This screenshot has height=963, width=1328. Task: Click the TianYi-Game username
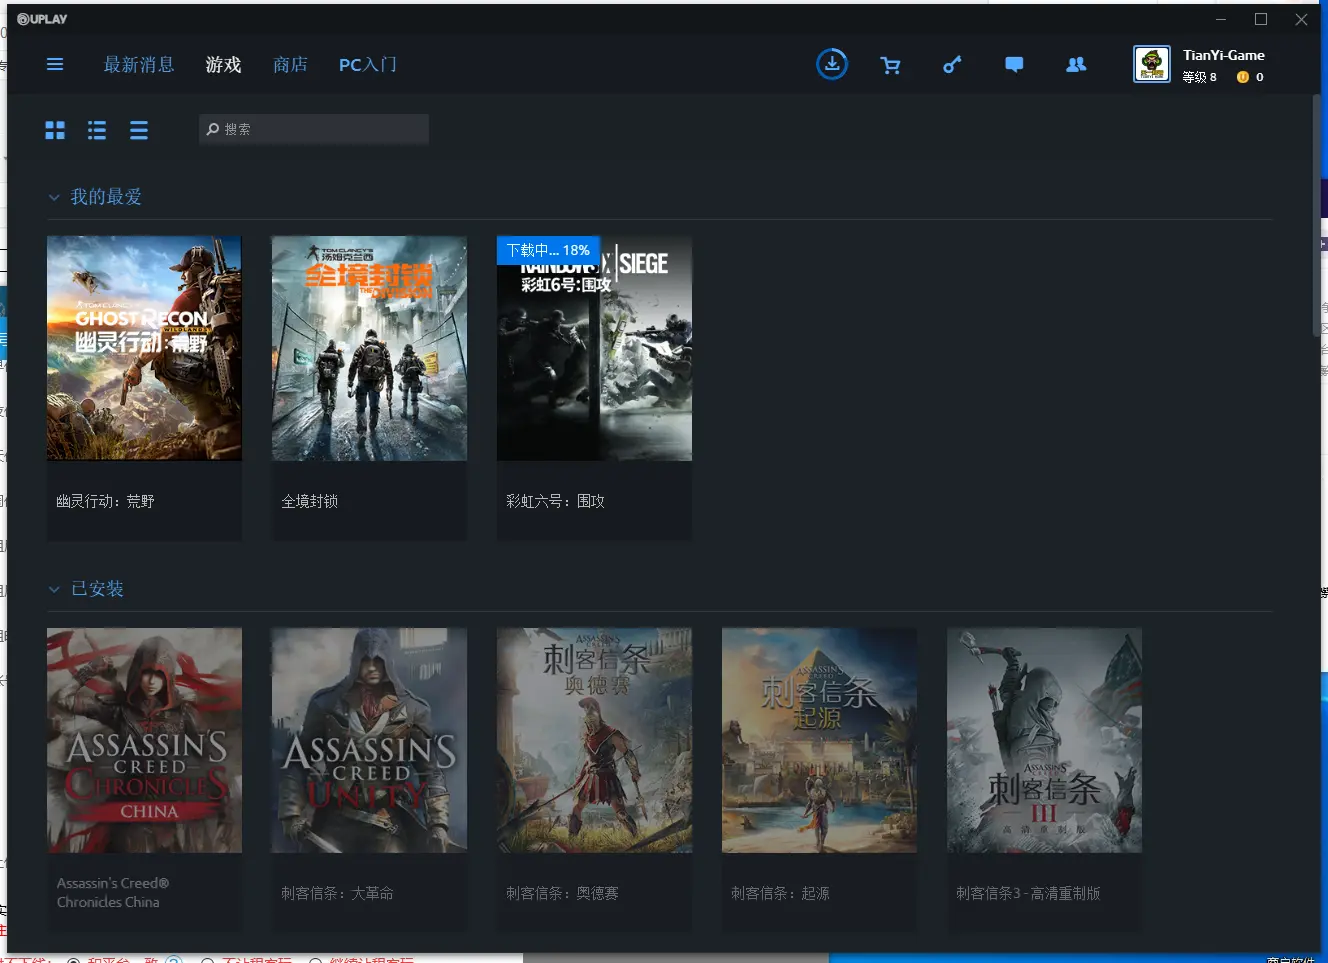coord(1224,55)
